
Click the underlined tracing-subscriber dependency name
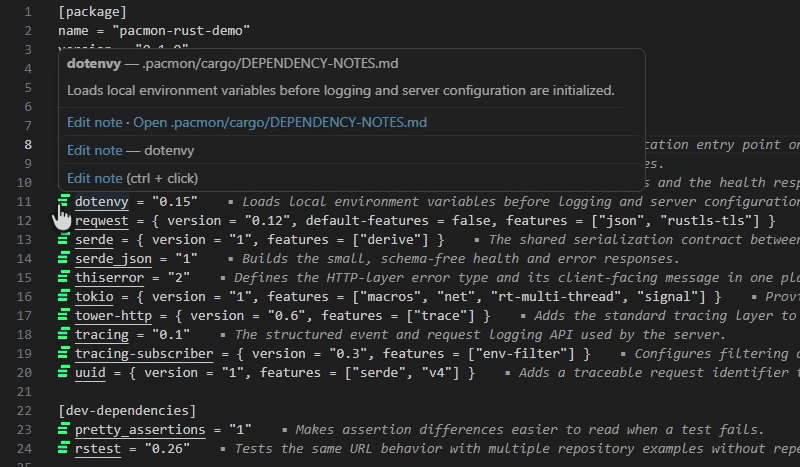(x=144, y=354)
